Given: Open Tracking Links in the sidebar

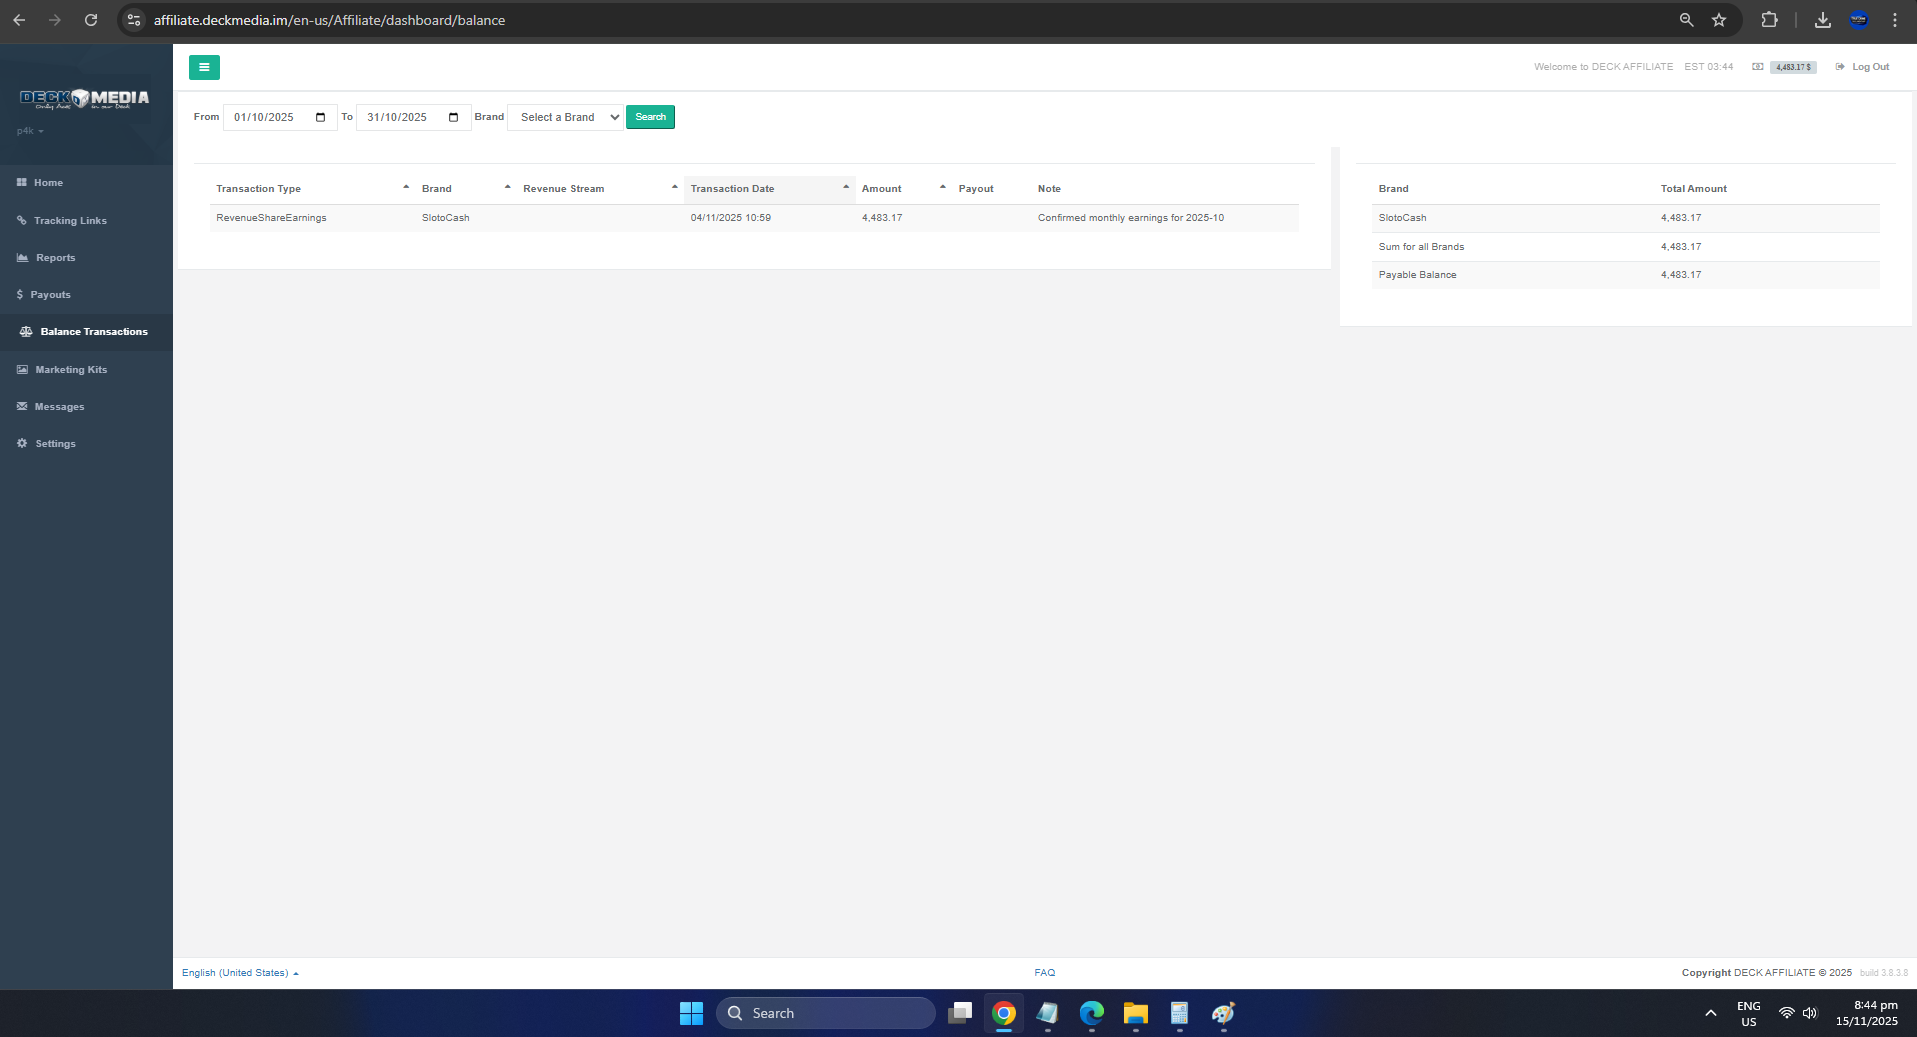Looking at the screenshot, I should 70,221.
